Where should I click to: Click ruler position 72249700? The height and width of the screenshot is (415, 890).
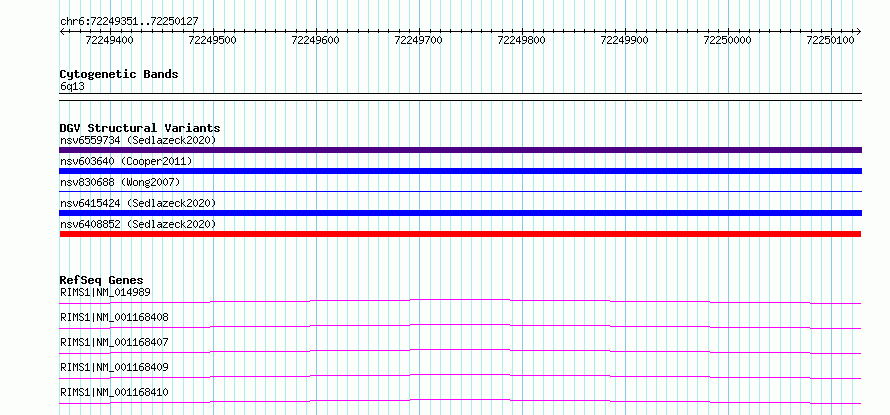pos(419,40)
